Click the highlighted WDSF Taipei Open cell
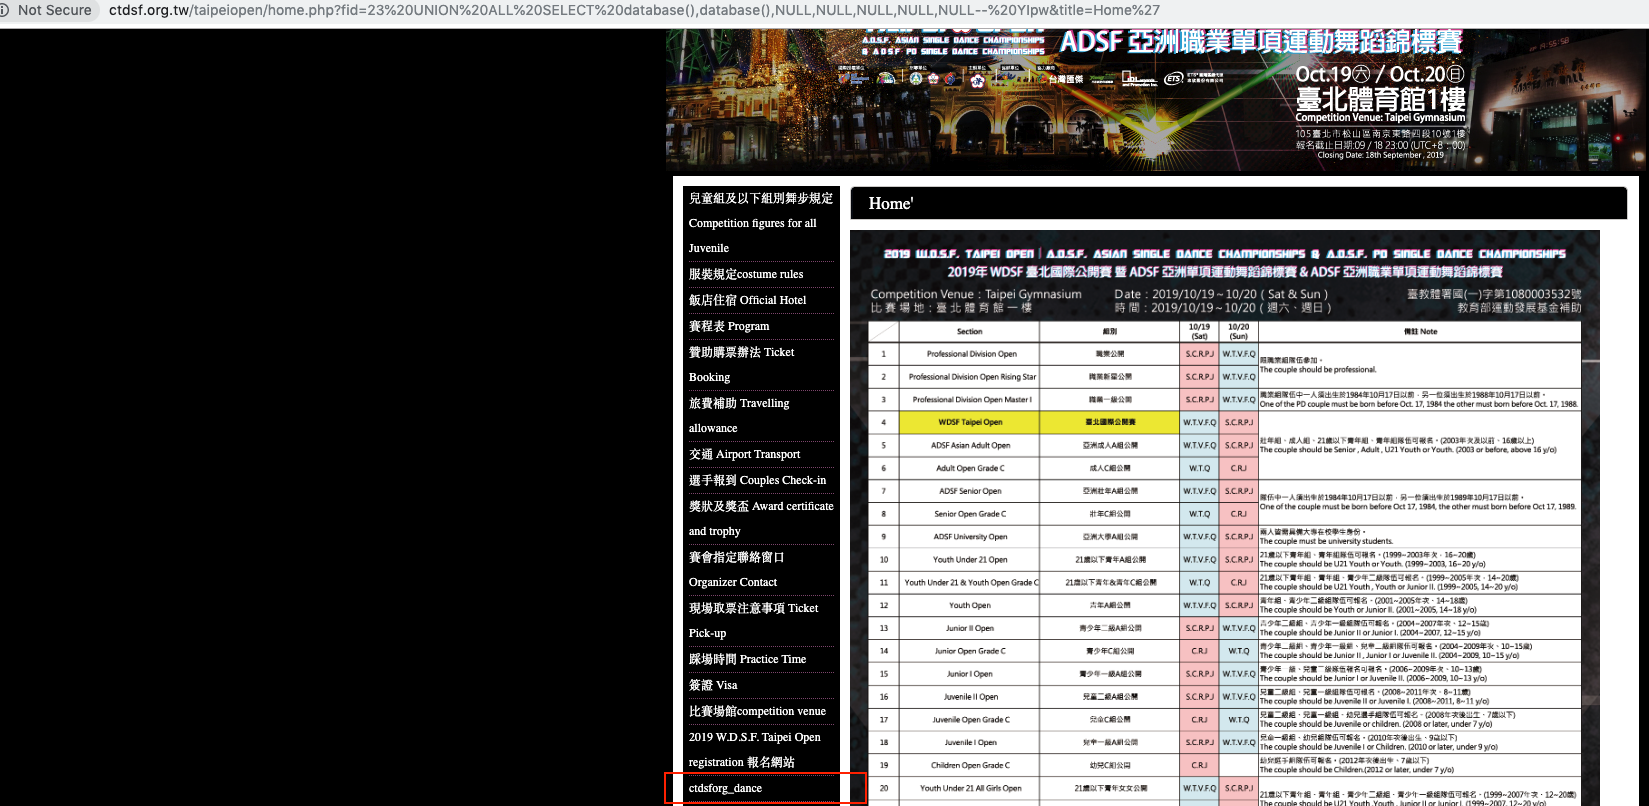 (970, 422)
